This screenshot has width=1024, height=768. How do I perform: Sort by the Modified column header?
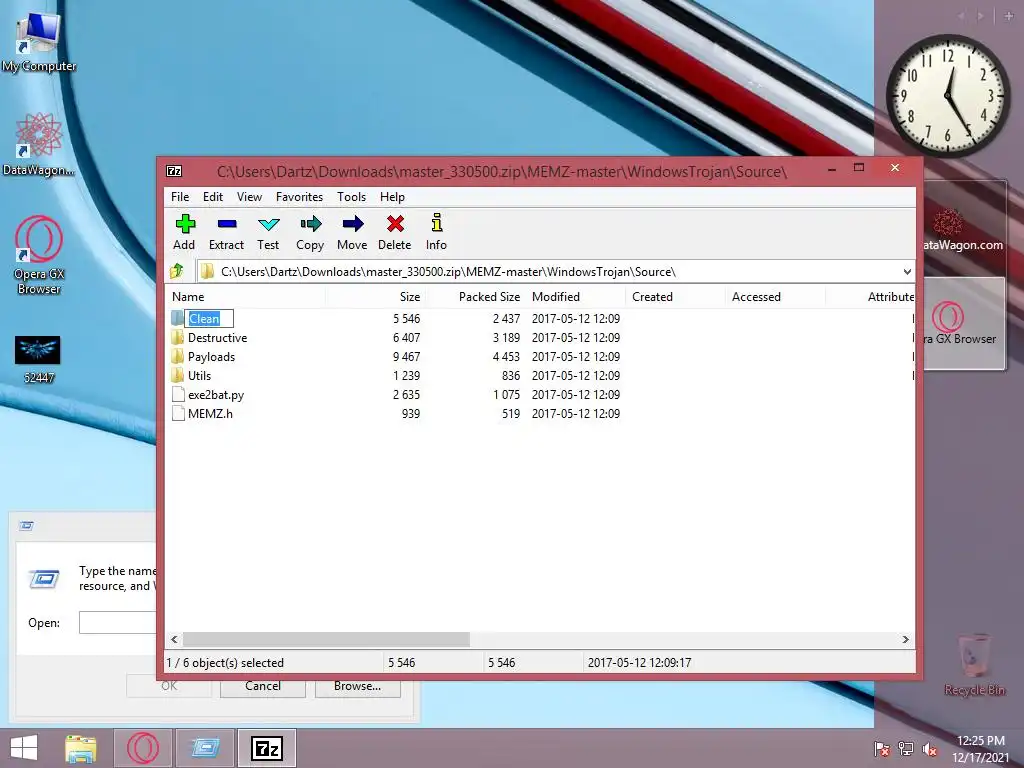(x=575, y=296)
